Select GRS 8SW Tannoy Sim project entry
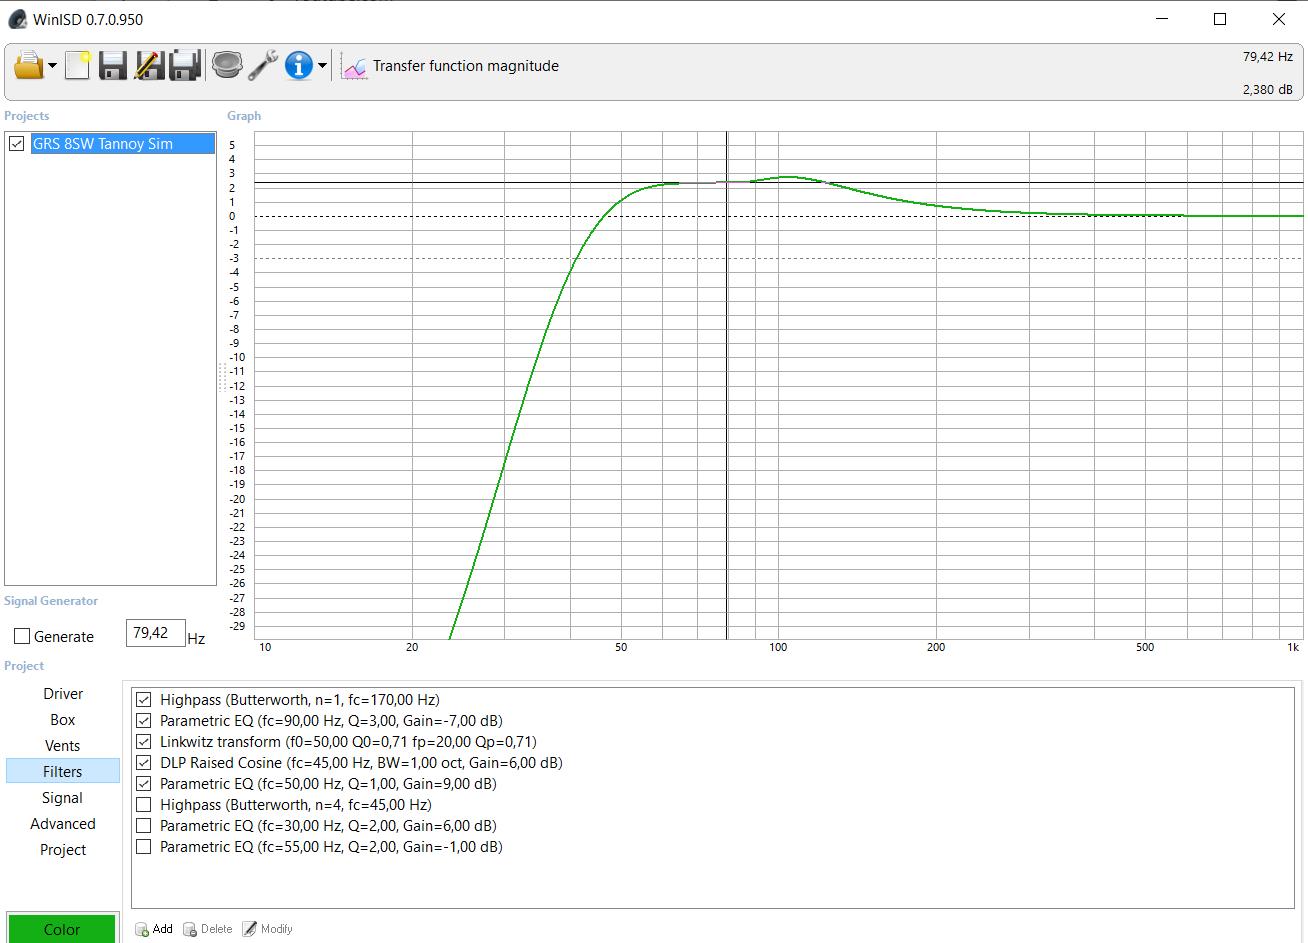This screenshot has width=1308, height=943. [122, 144]
